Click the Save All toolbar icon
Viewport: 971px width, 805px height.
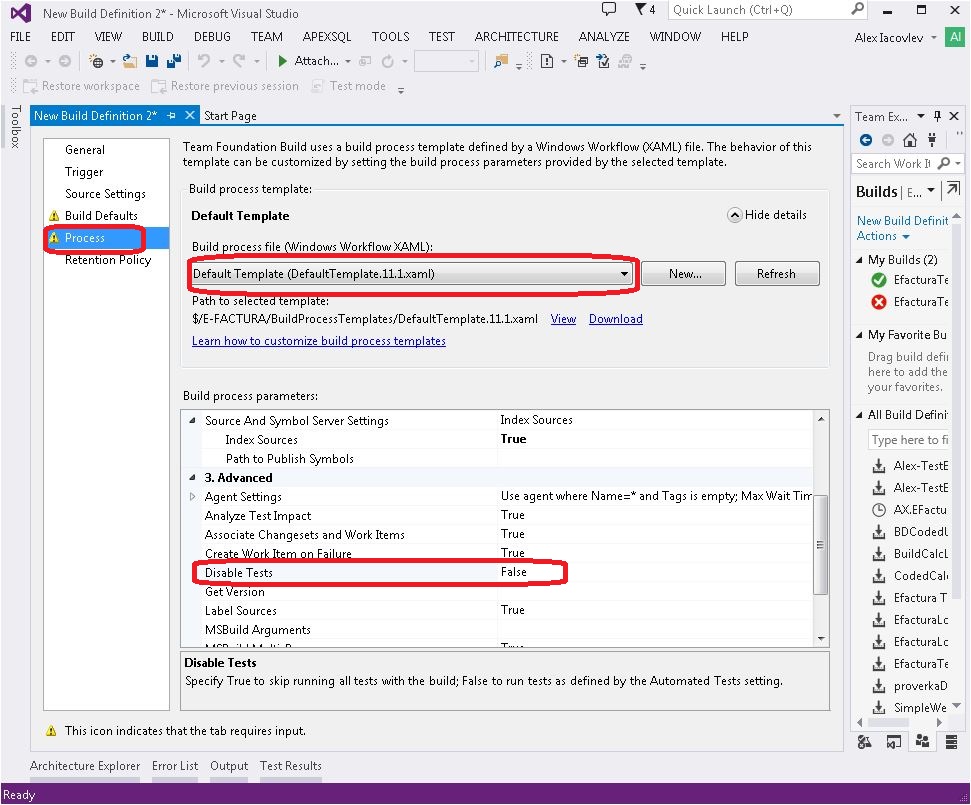click(174, 61)
